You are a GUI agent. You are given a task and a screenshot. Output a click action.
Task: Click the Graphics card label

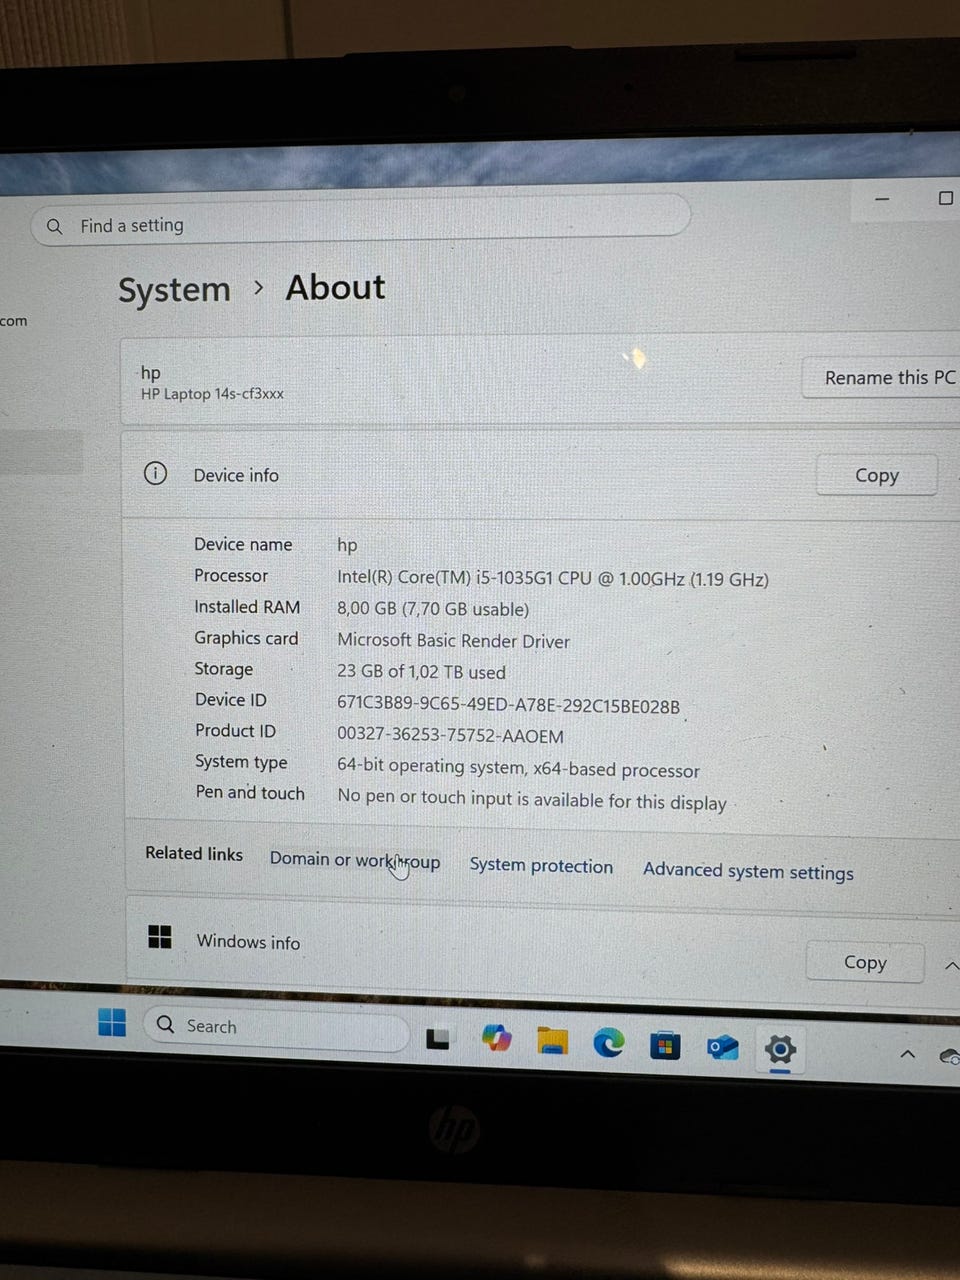pyautogui.click(x=246, y=638)
